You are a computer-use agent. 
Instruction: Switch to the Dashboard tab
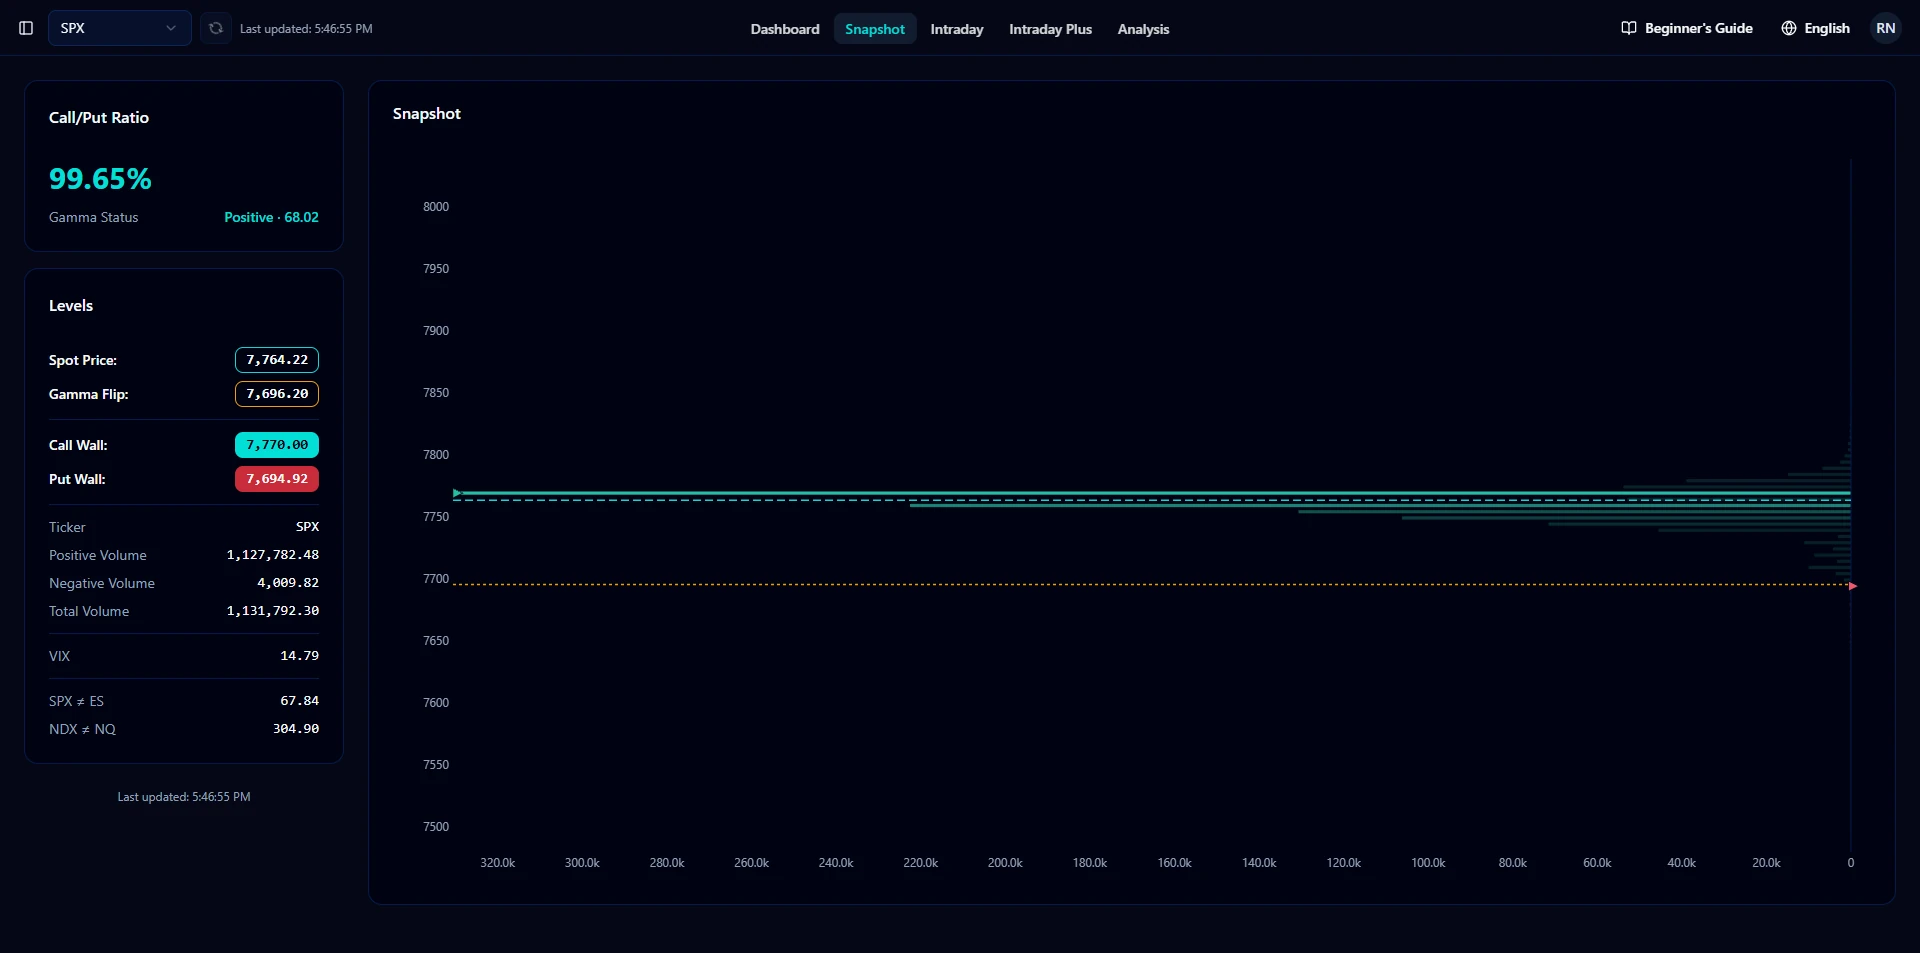(x=785, y=29)
